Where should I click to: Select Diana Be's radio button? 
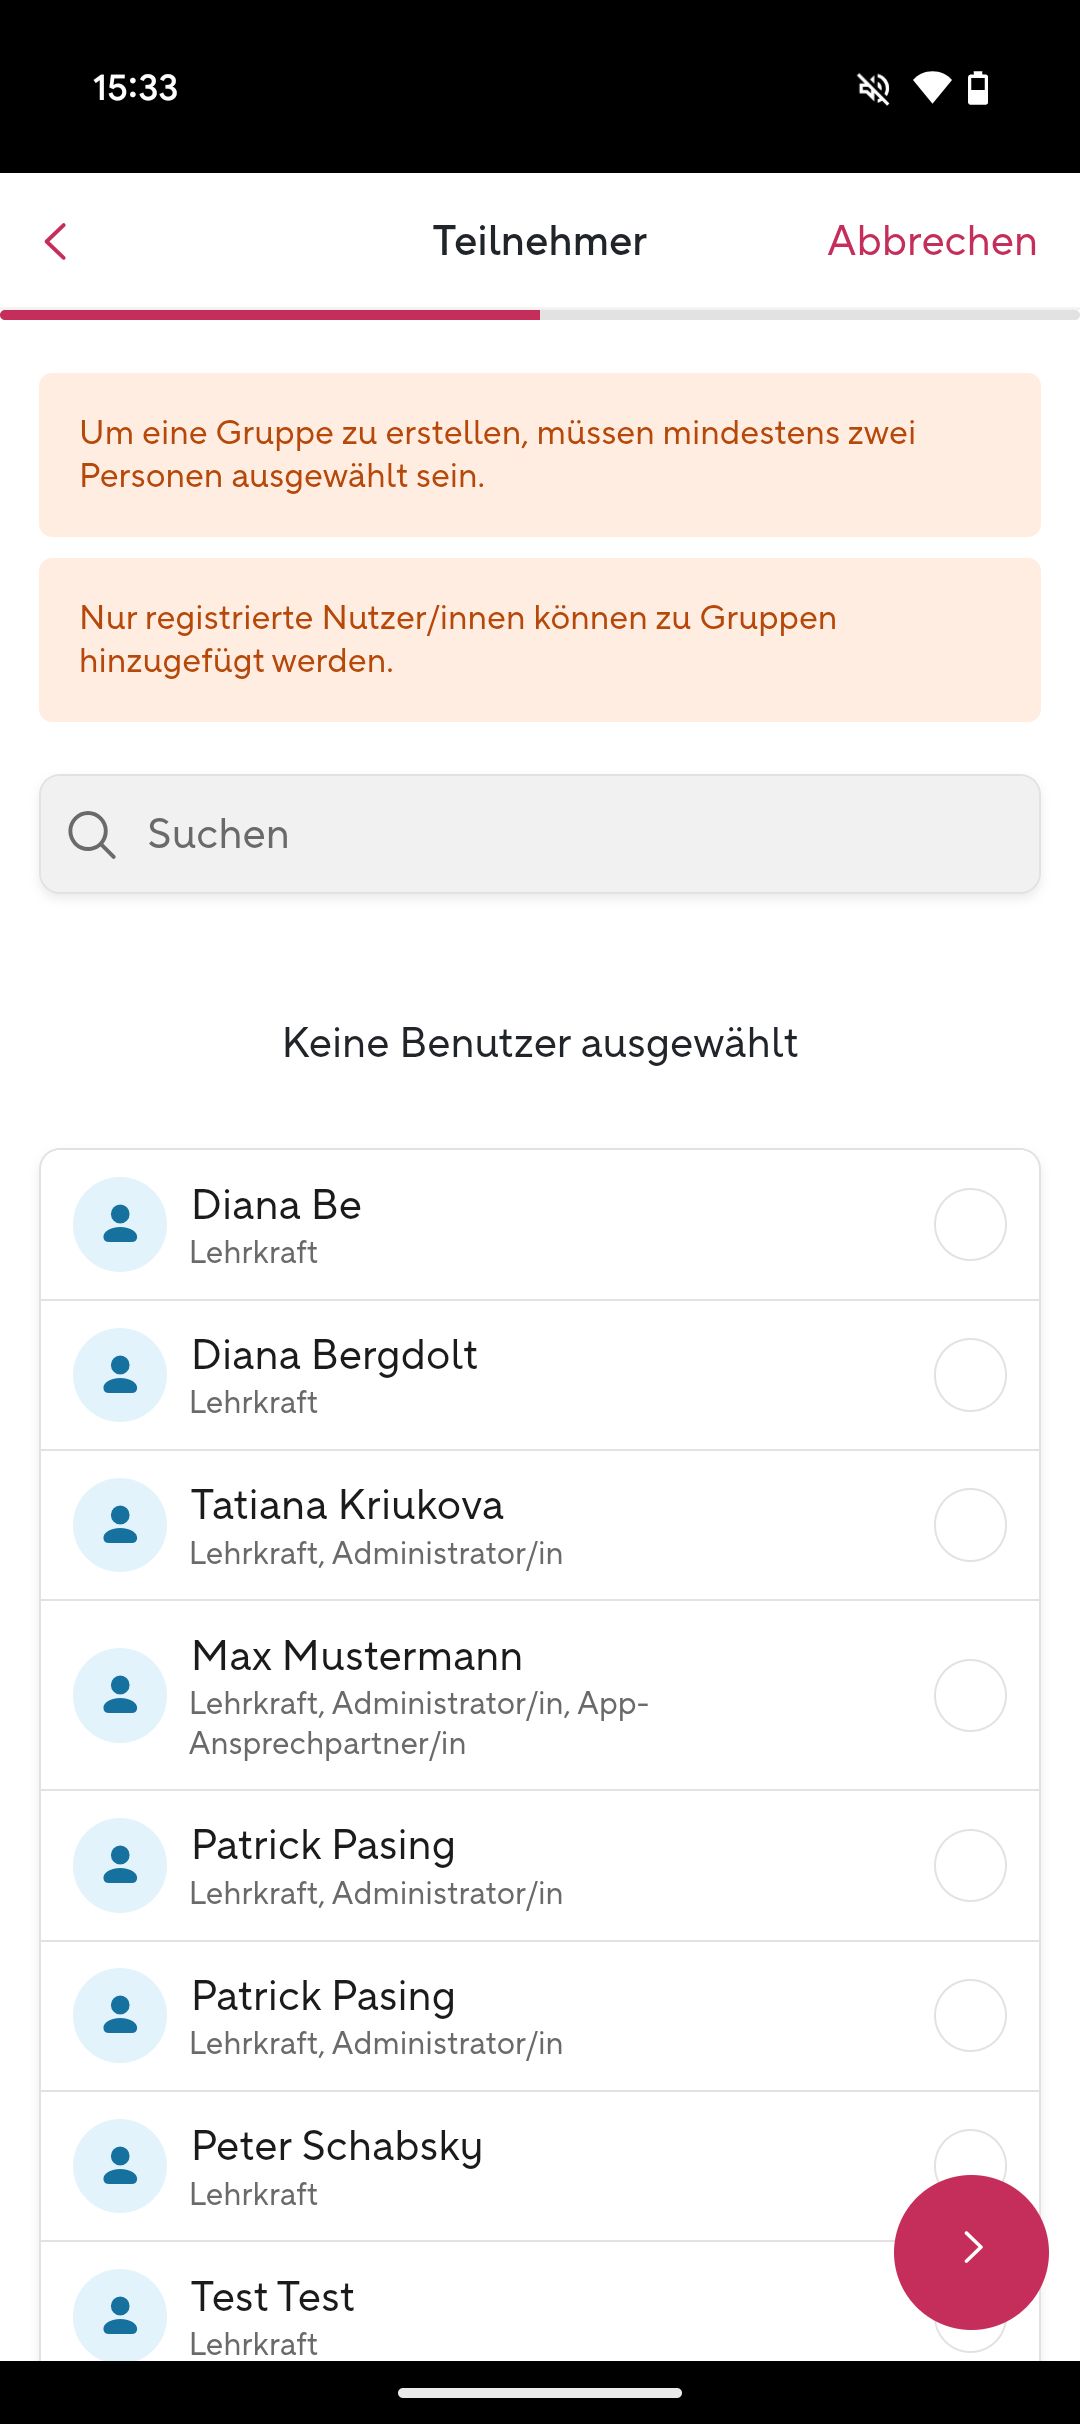pyautogui.click(x=970, y=1224)
